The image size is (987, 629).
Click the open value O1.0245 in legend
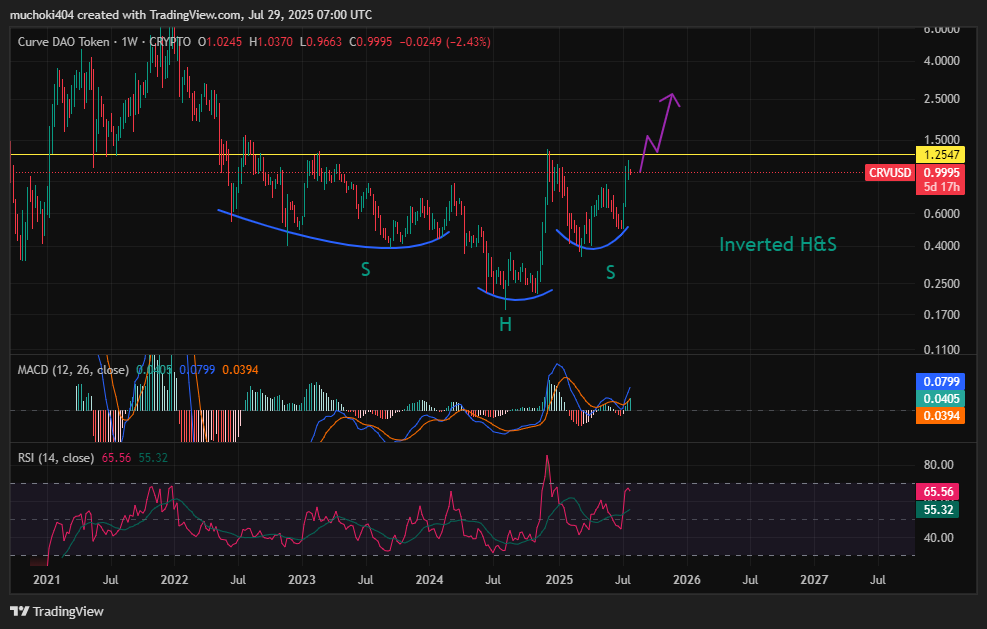pyautogui.click(x=220, y=42)
